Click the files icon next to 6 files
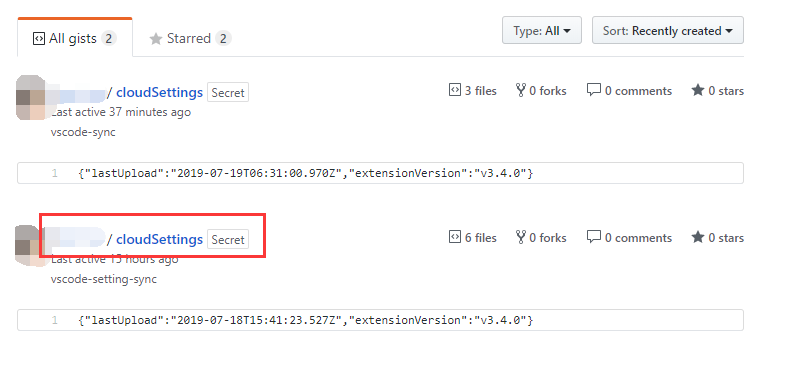 click(x=455, y=237)
